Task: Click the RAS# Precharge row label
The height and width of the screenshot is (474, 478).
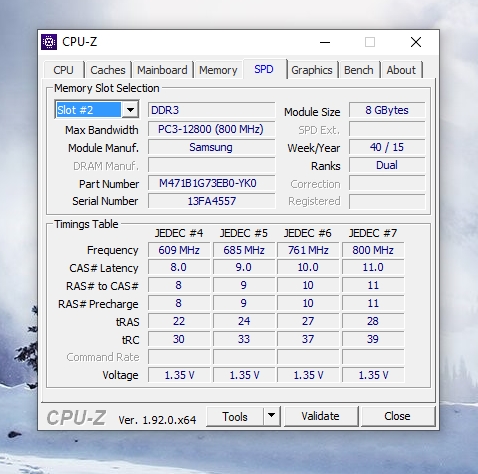Action: coord(98,304)
